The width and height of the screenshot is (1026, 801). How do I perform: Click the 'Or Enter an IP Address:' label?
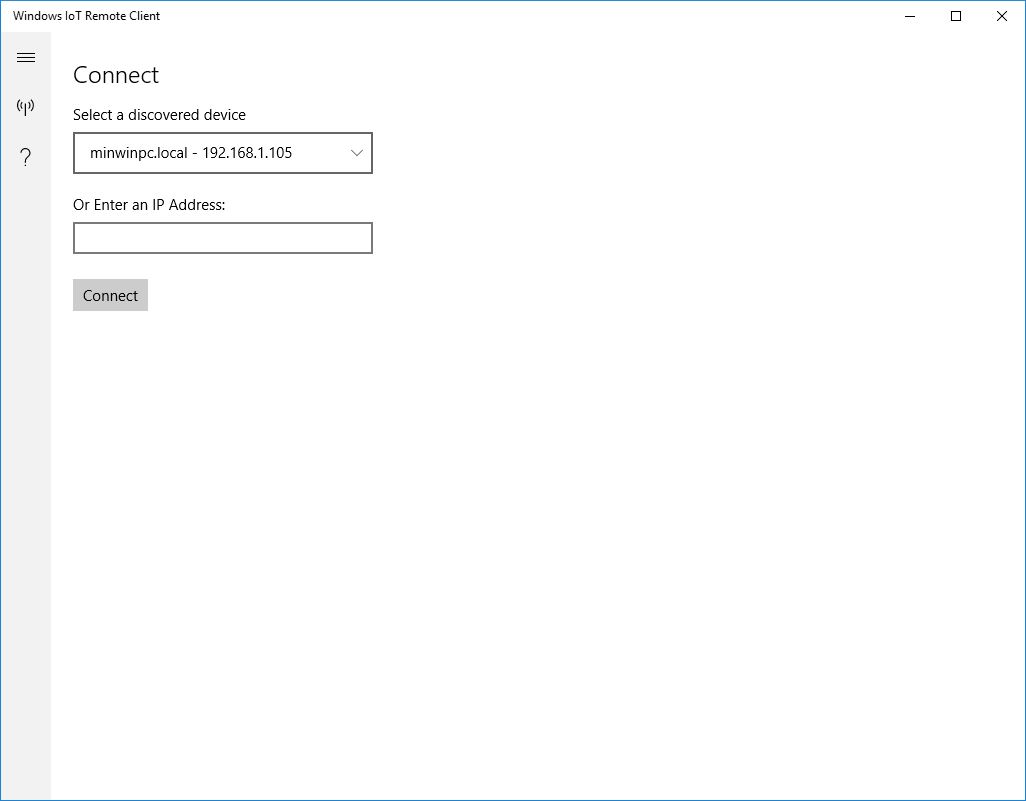149,205
